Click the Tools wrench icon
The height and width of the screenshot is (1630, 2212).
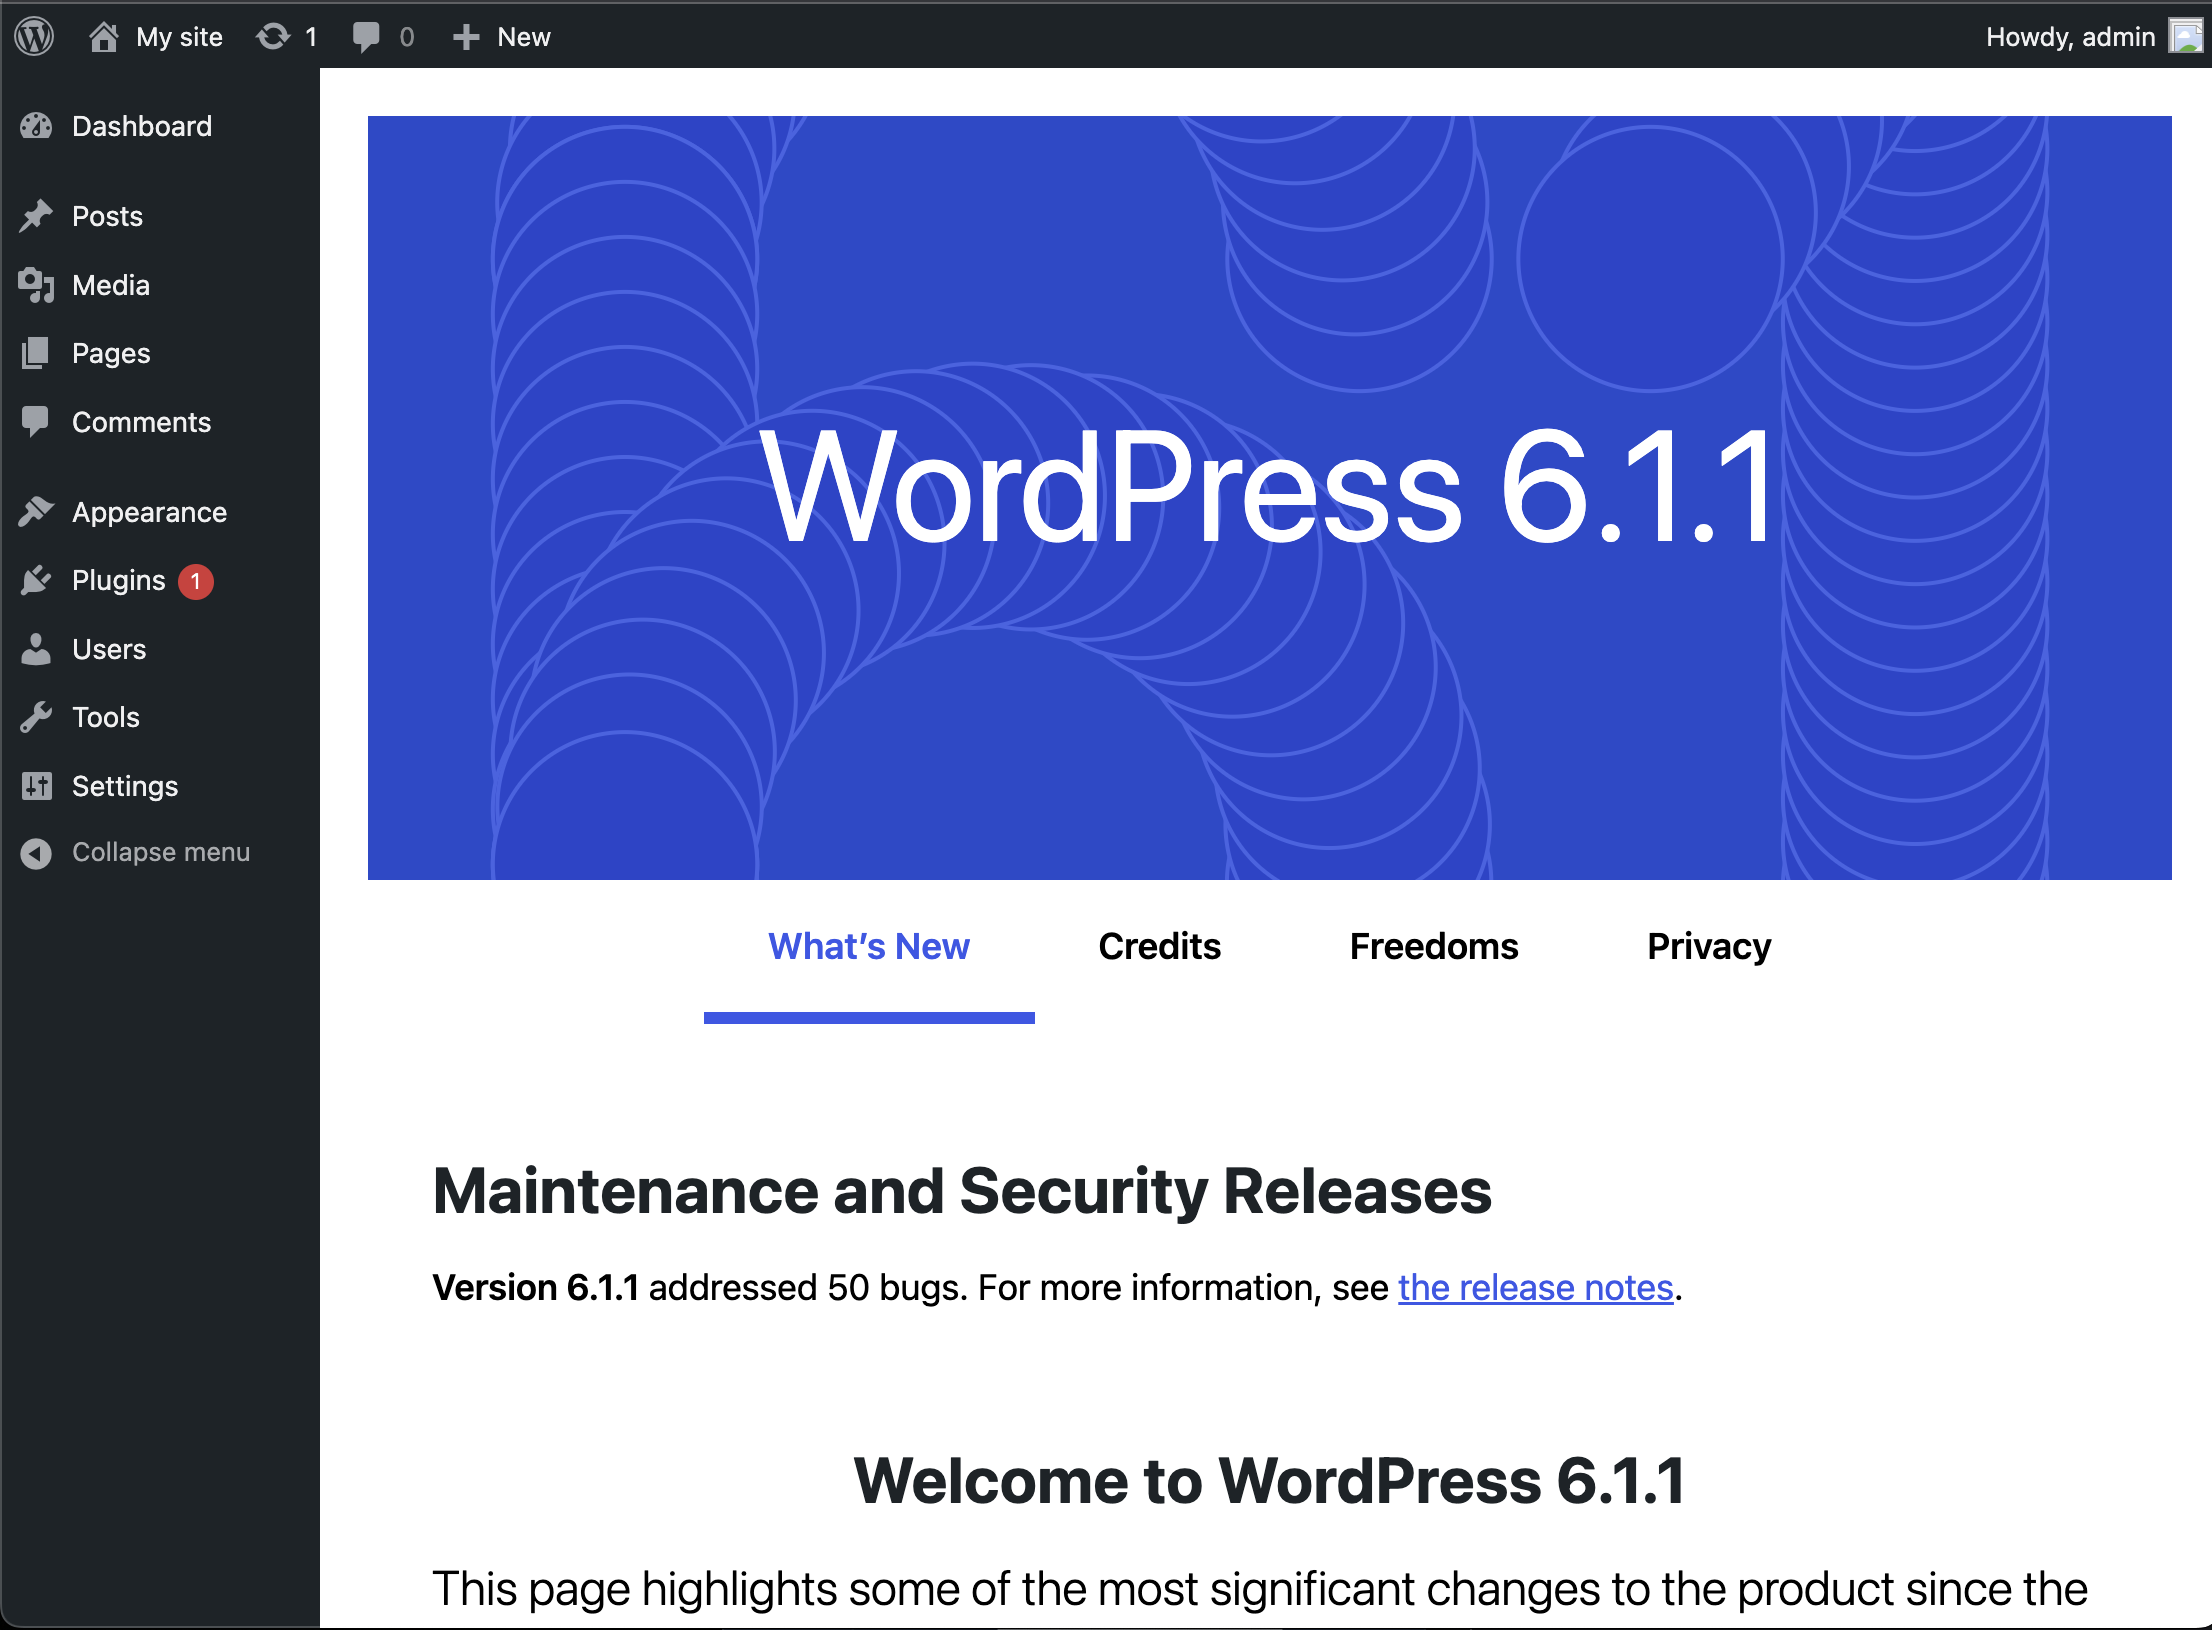point(37,716)
